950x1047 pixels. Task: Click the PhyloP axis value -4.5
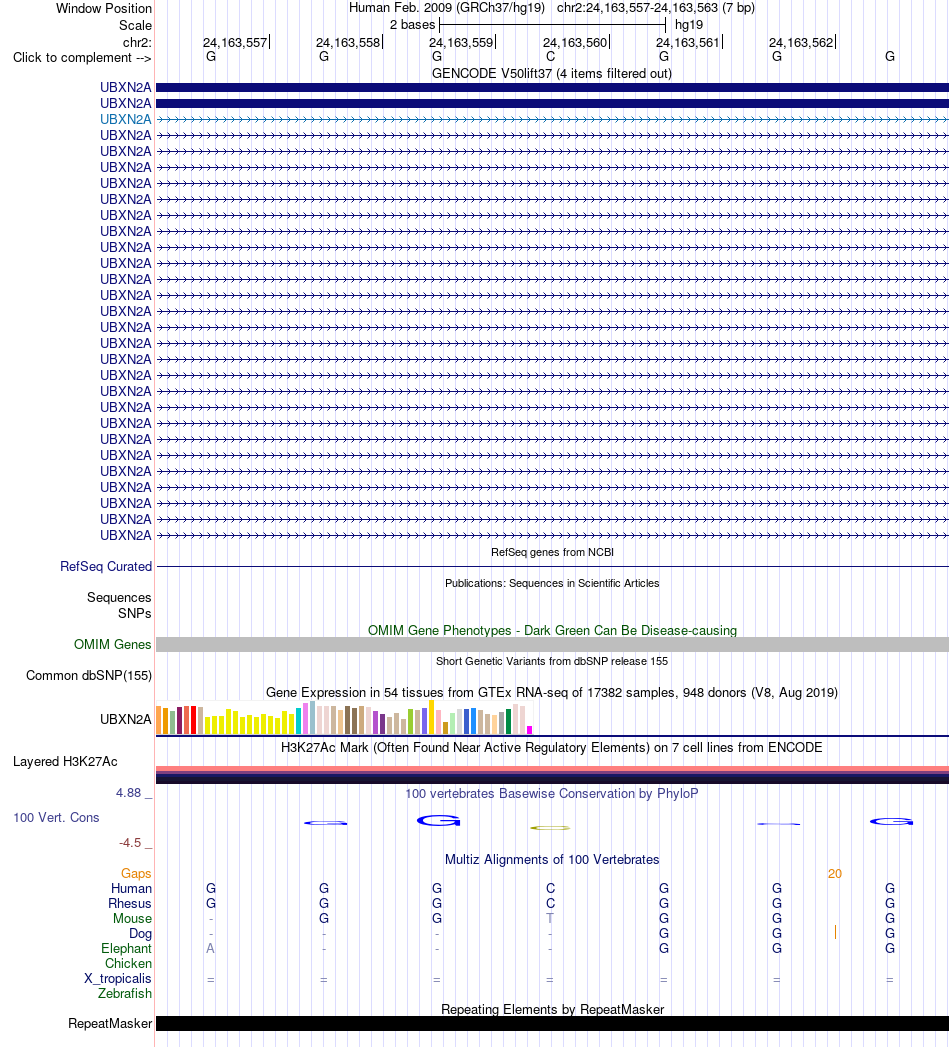(x=130, y=843)
